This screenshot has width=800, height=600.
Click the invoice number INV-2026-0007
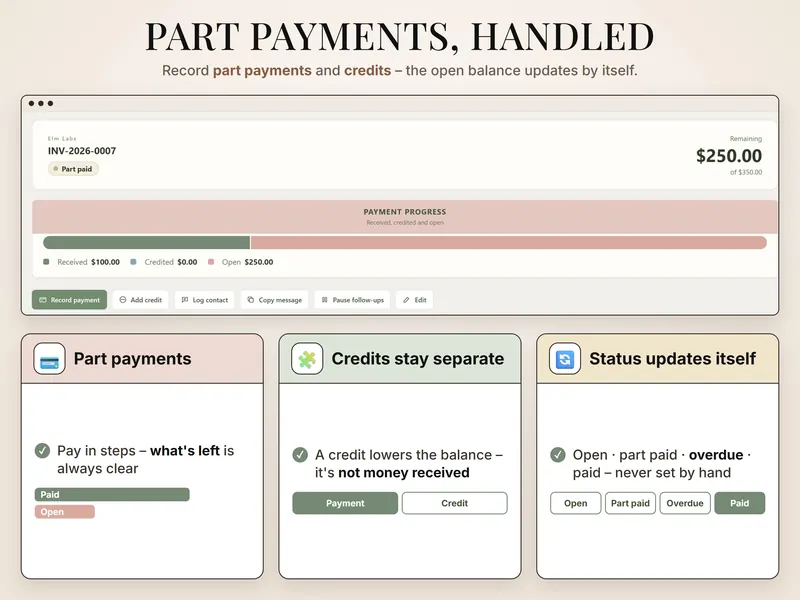82,151
